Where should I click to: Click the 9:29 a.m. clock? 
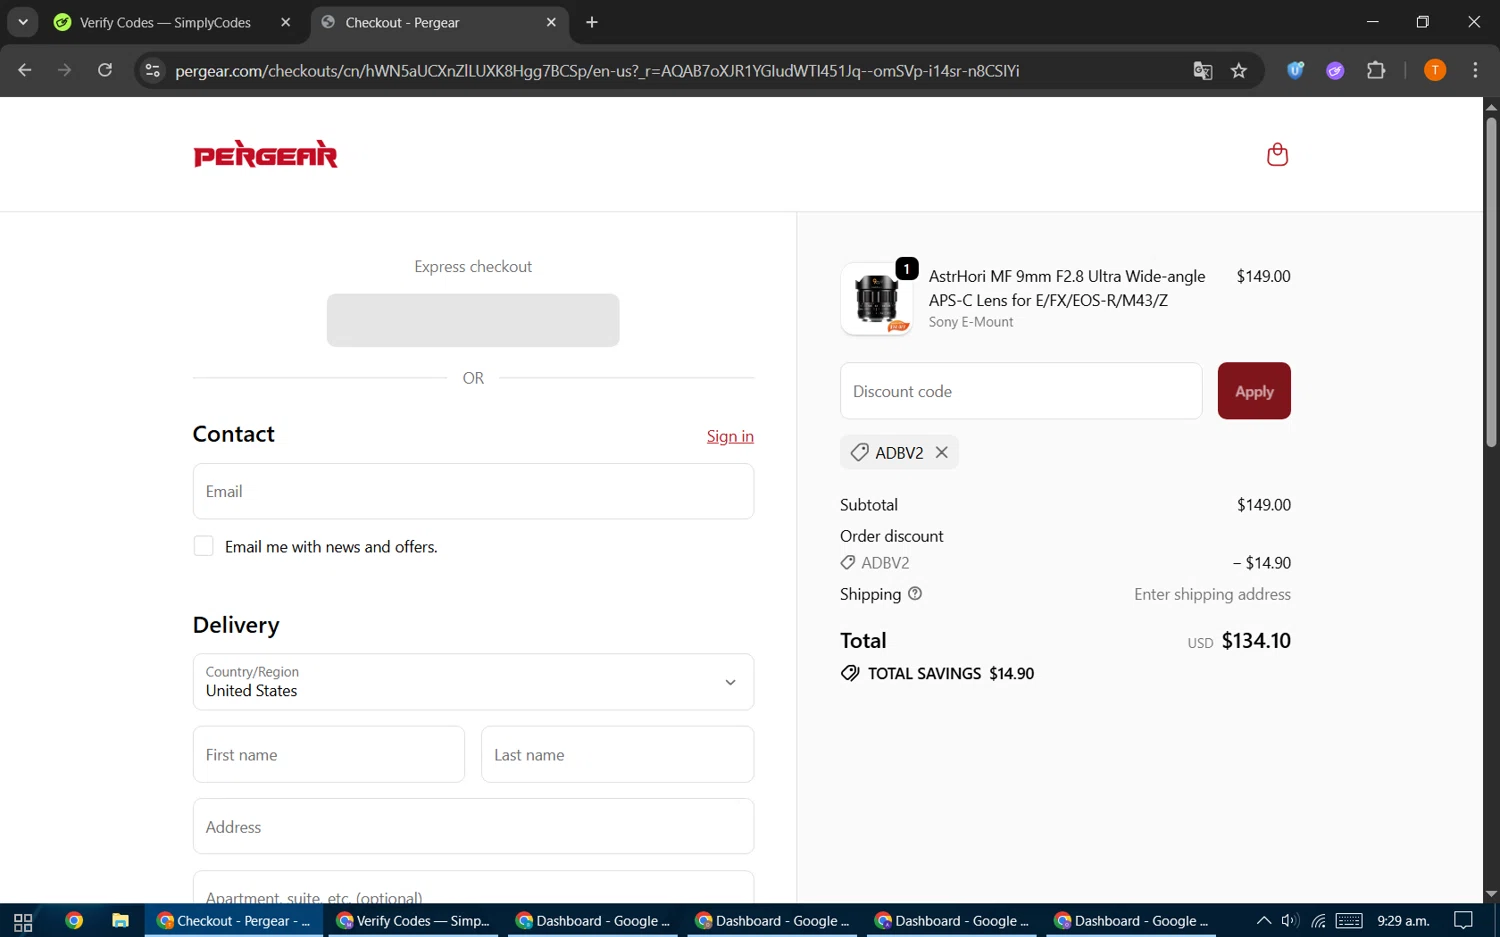coord(1403,921)
